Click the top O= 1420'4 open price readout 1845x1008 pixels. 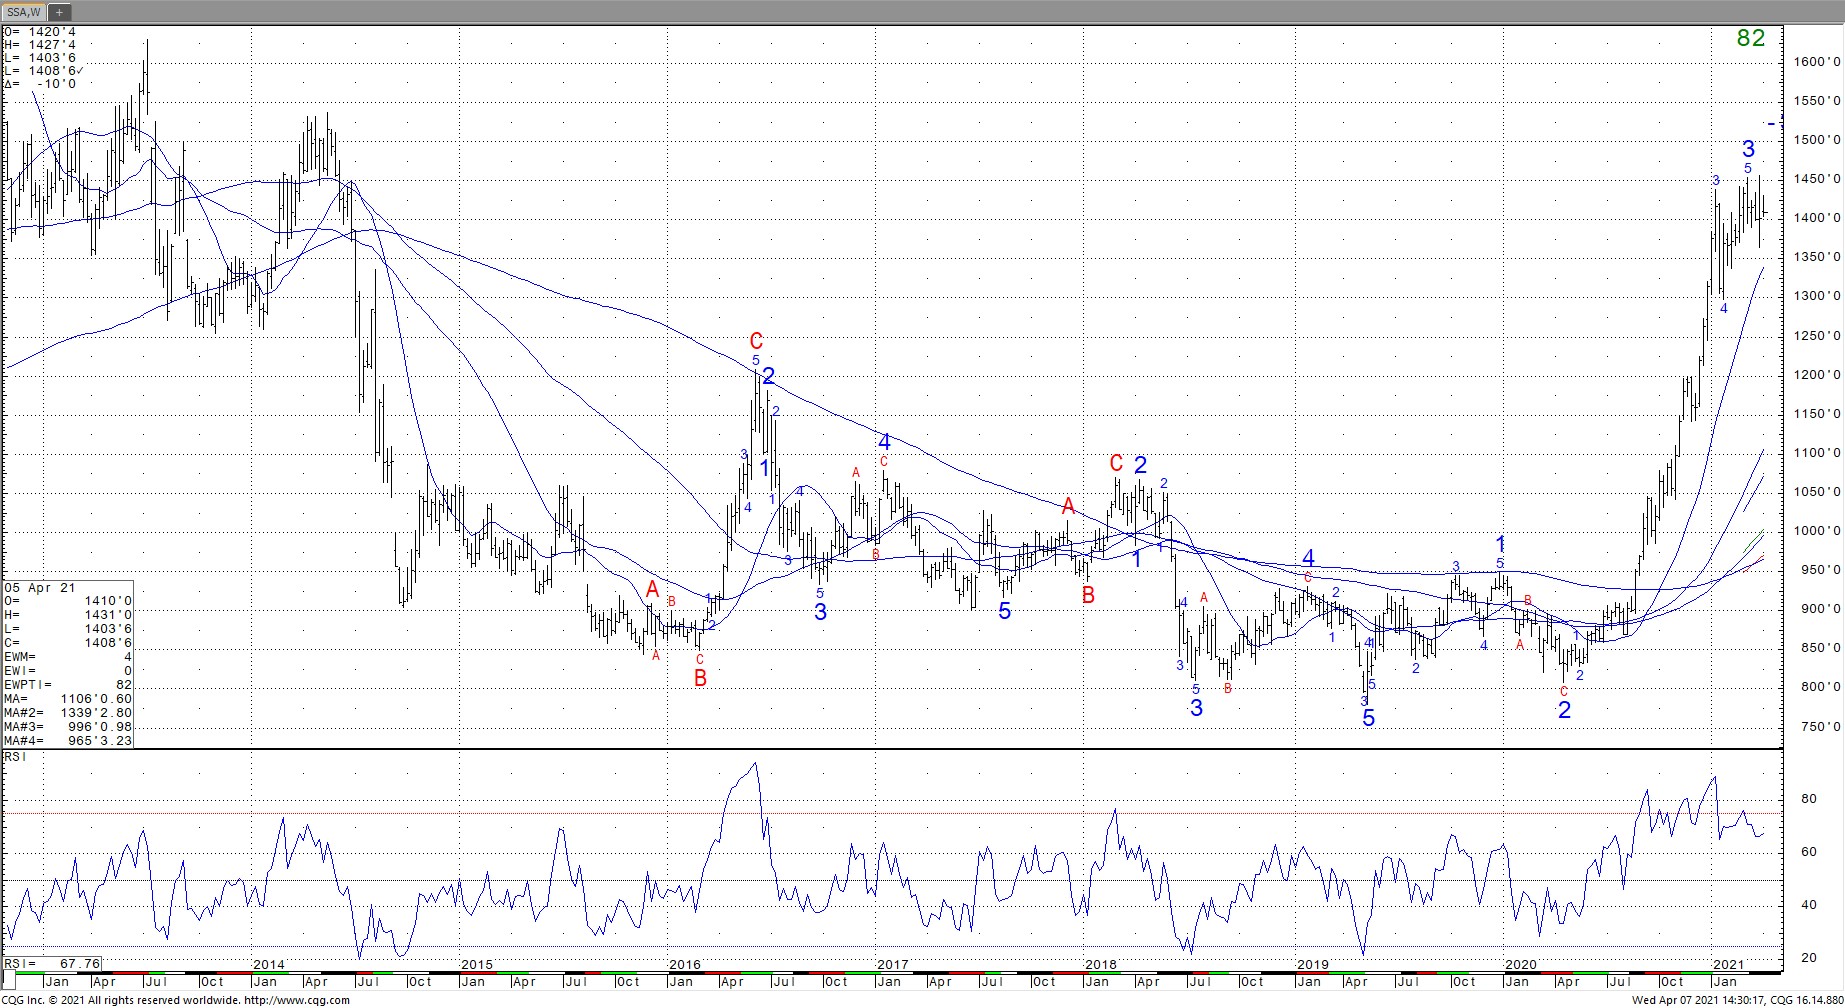pyautogui.click(x=40, y=31)
